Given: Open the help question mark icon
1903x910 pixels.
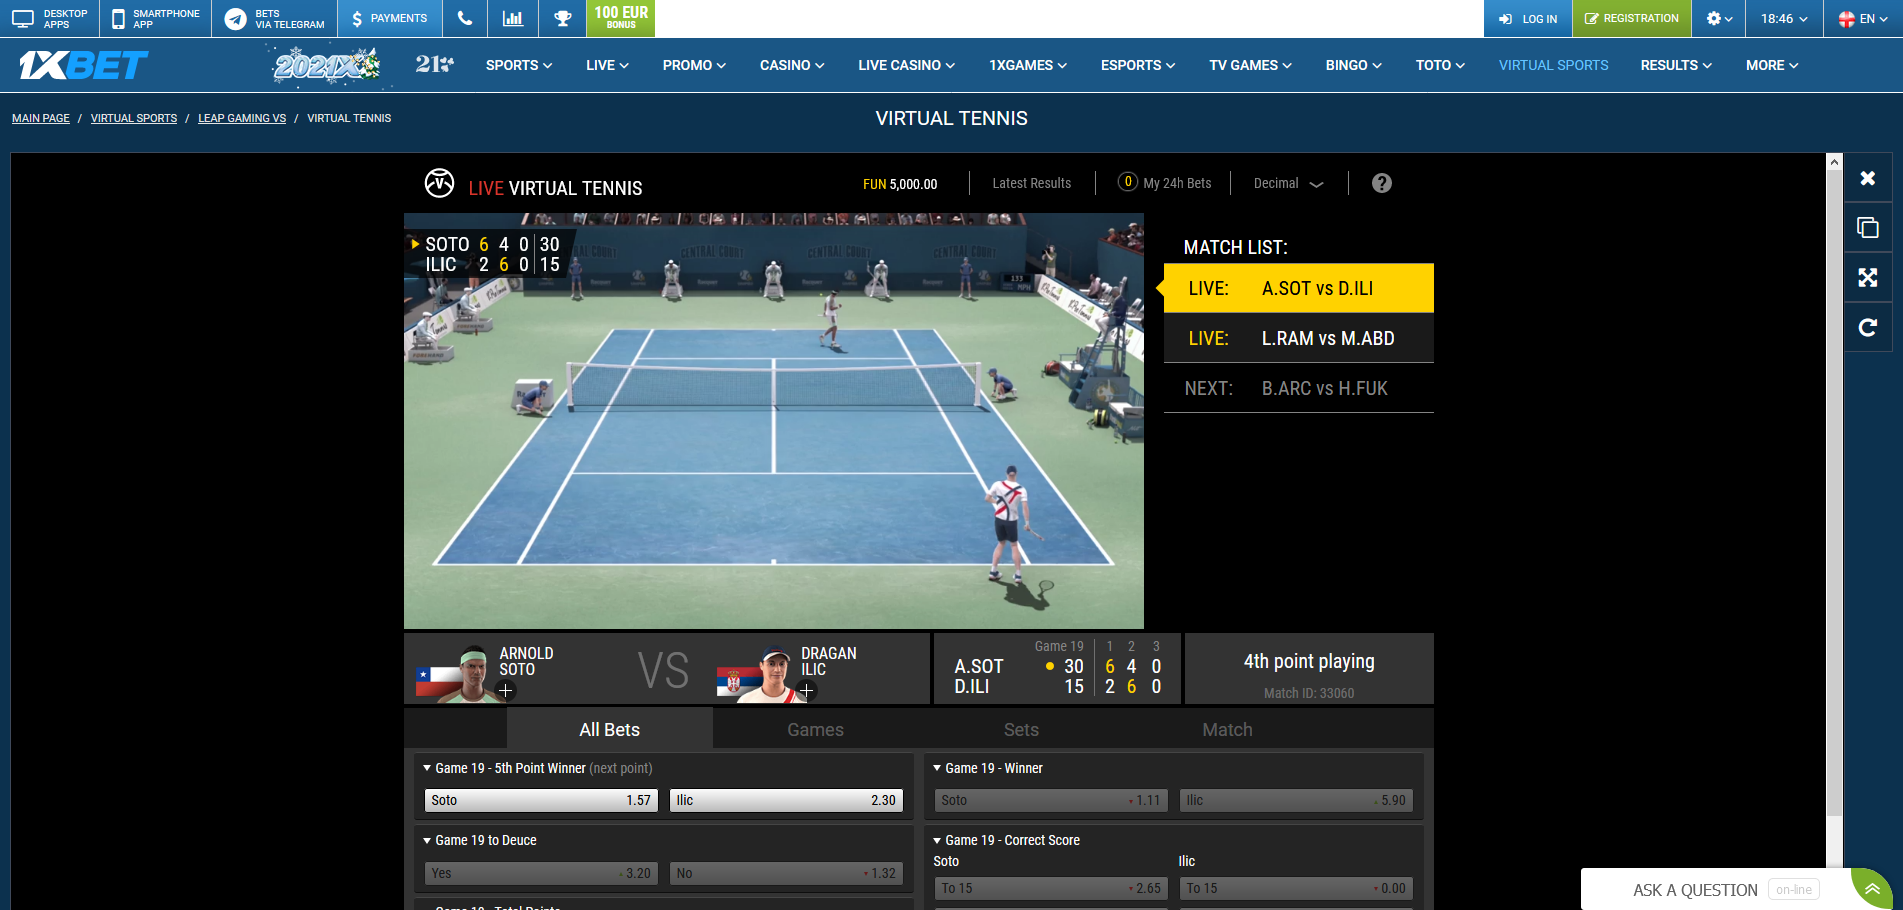Looking at the screenshot, I should [1382, 183].
